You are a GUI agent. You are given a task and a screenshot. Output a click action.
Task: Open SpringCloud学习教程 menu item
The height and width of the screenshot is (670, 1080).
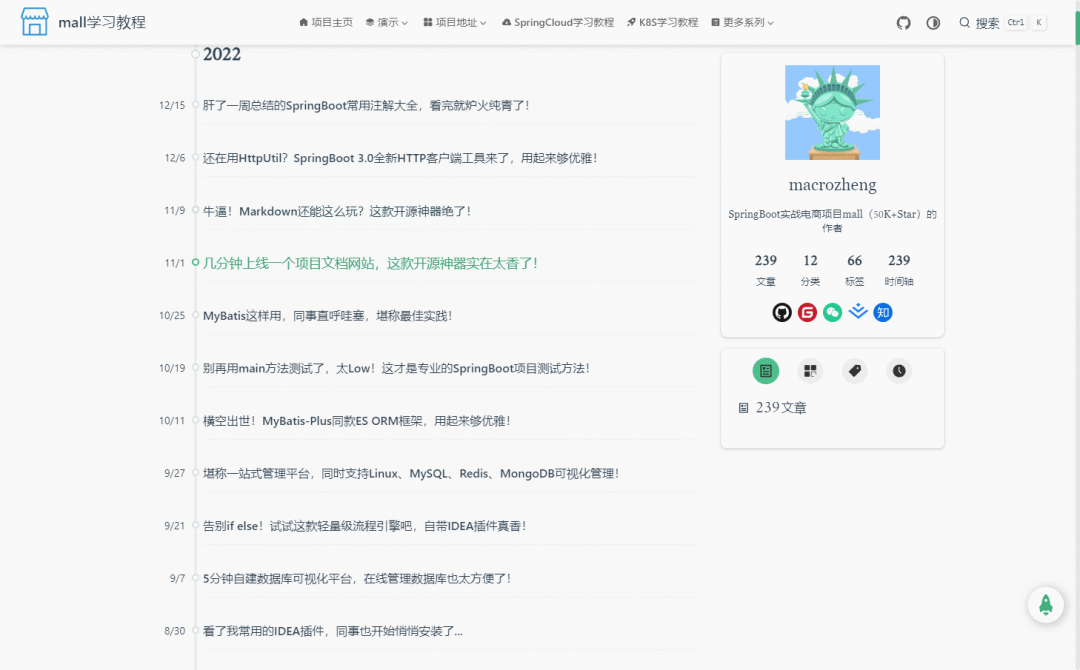coord(558,23)
